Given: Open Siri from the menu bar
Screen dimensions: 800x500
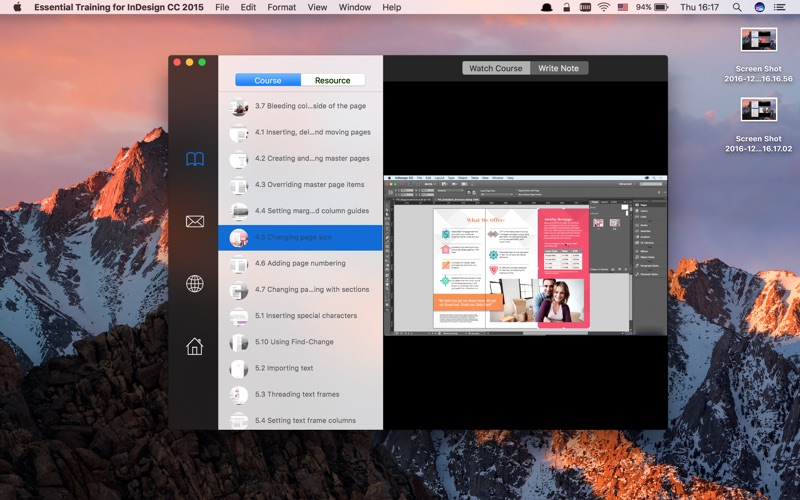Looking at the screenshot, I should 759,7.
